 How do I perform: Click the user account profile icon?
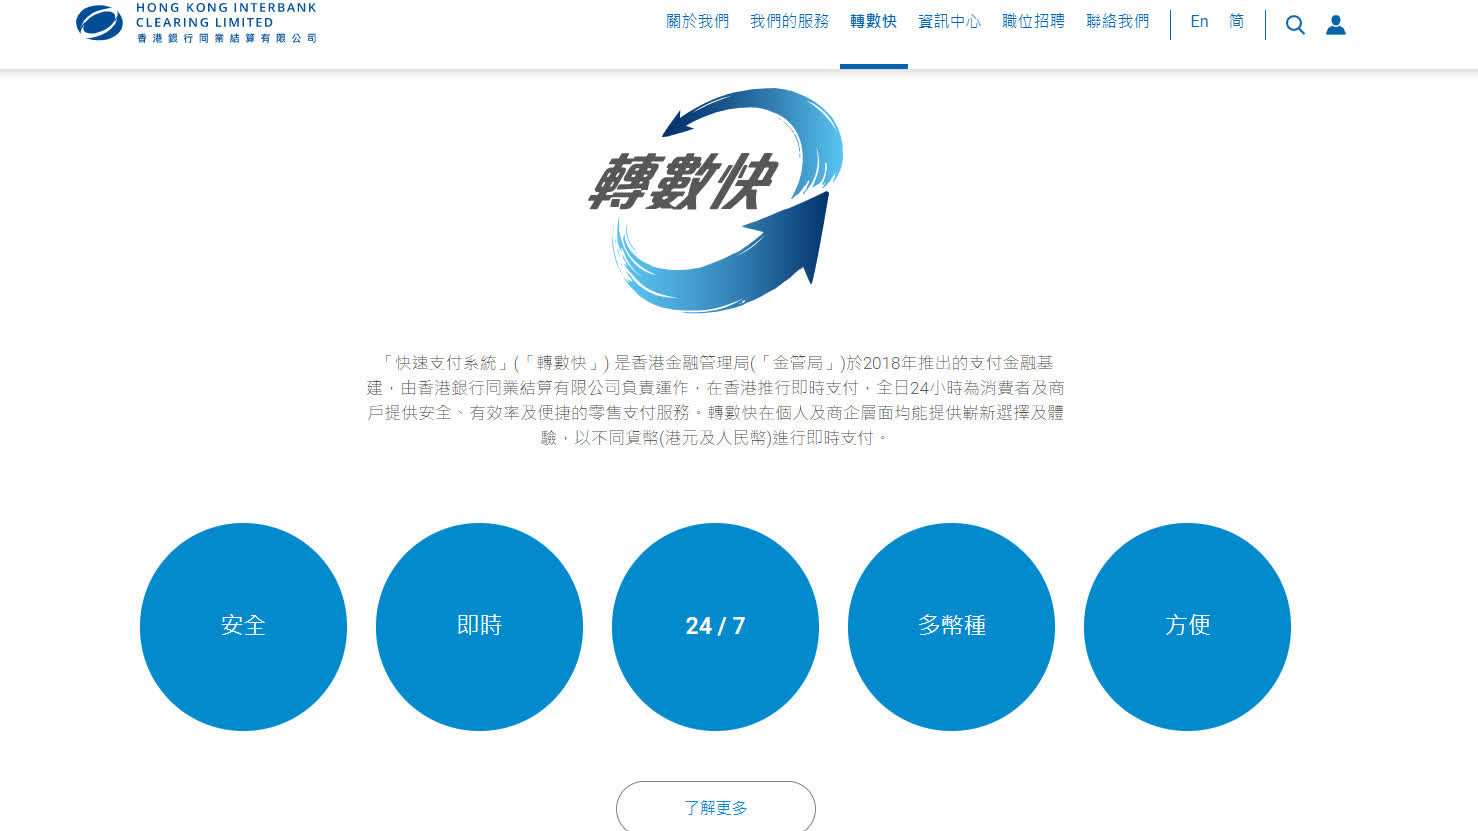pos(1336,25)
